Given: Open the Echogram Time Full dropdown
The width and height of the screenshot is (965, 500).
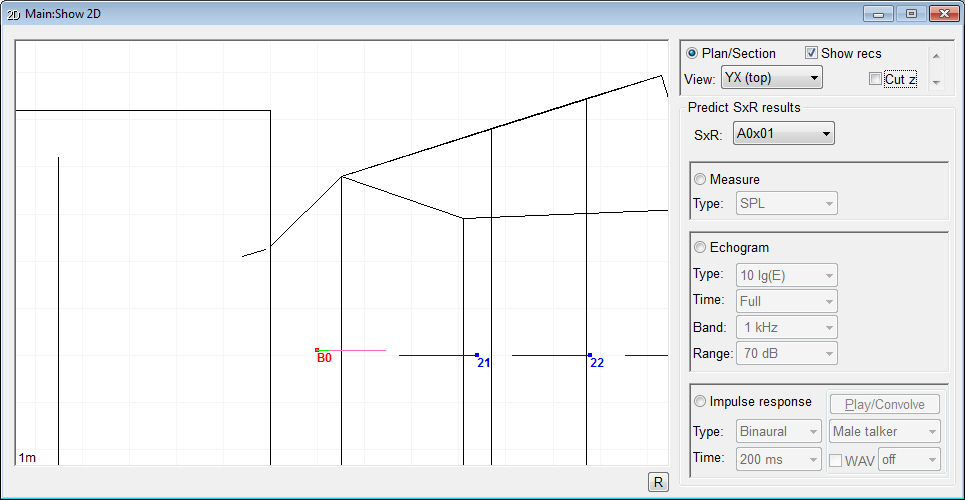Looking at the screenshot, I should [x=787, y=301].
